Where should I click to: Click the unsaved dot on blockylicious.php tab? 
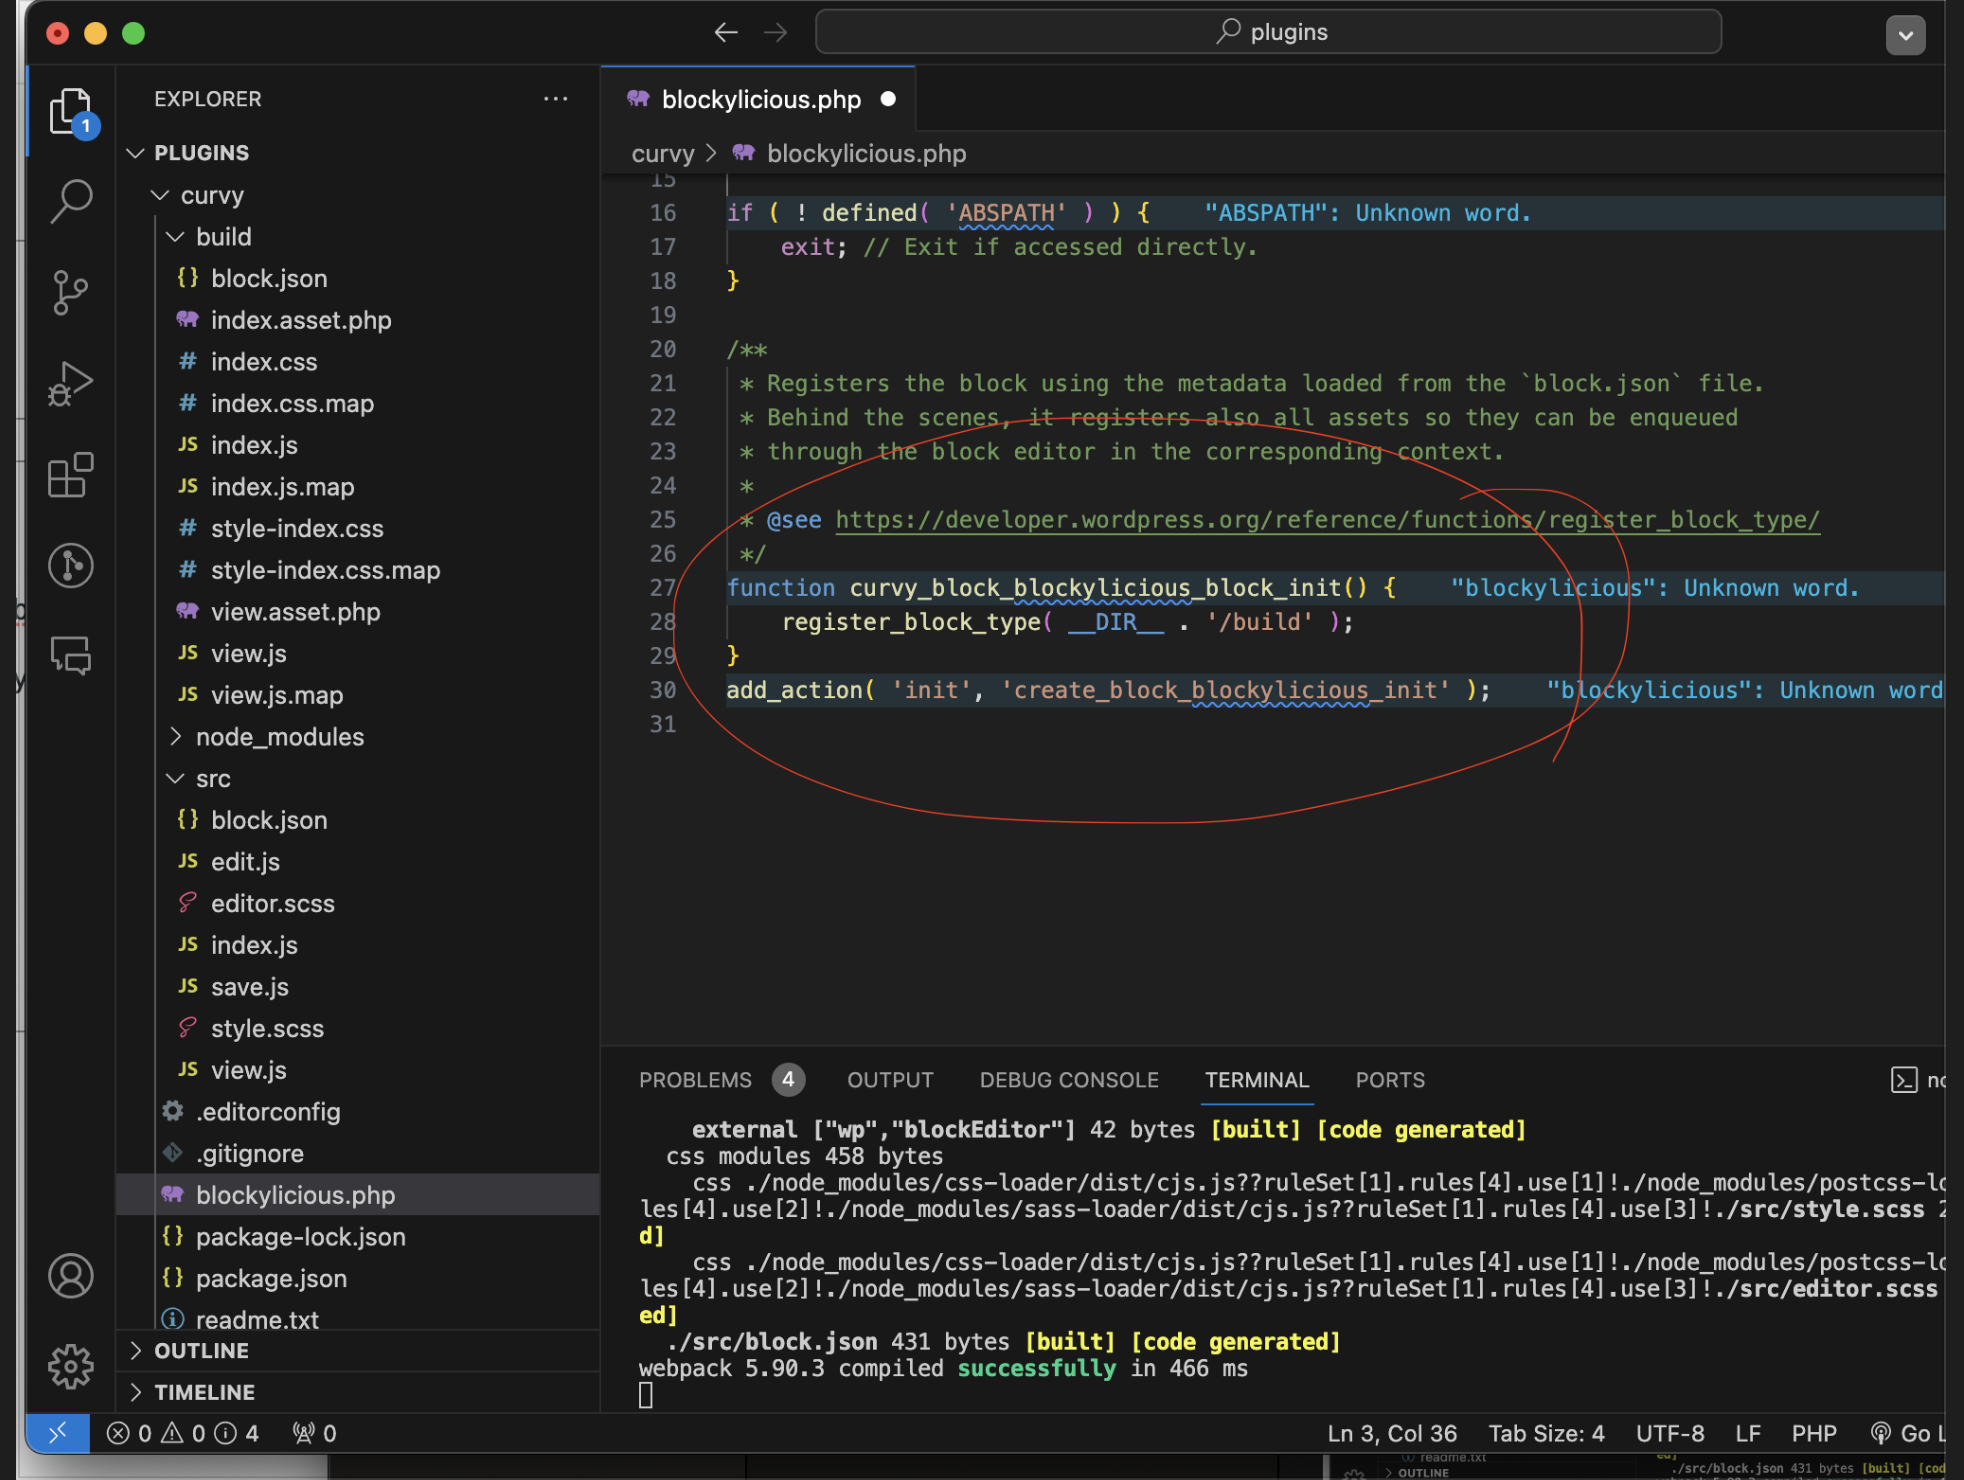tap(888, 99)
